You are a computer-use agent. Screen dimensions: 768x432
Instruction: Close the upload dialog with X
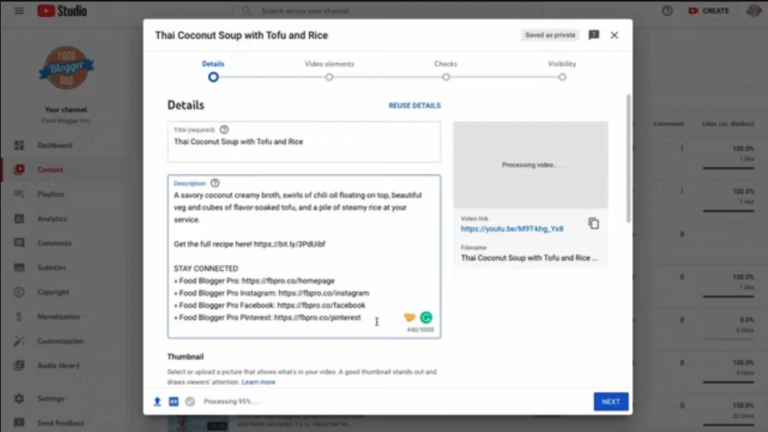[614, 35]
